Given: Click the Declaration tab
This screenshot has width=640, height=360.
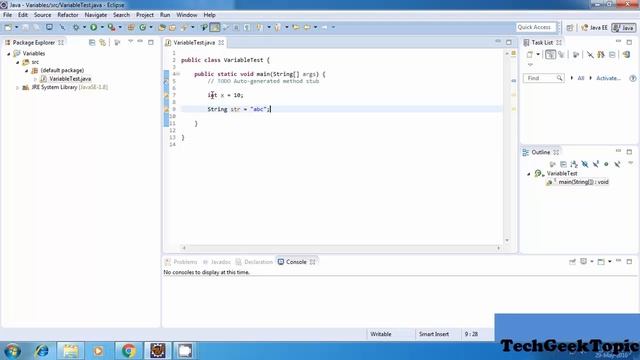Looking at the screenshot, I should [254, 262].
